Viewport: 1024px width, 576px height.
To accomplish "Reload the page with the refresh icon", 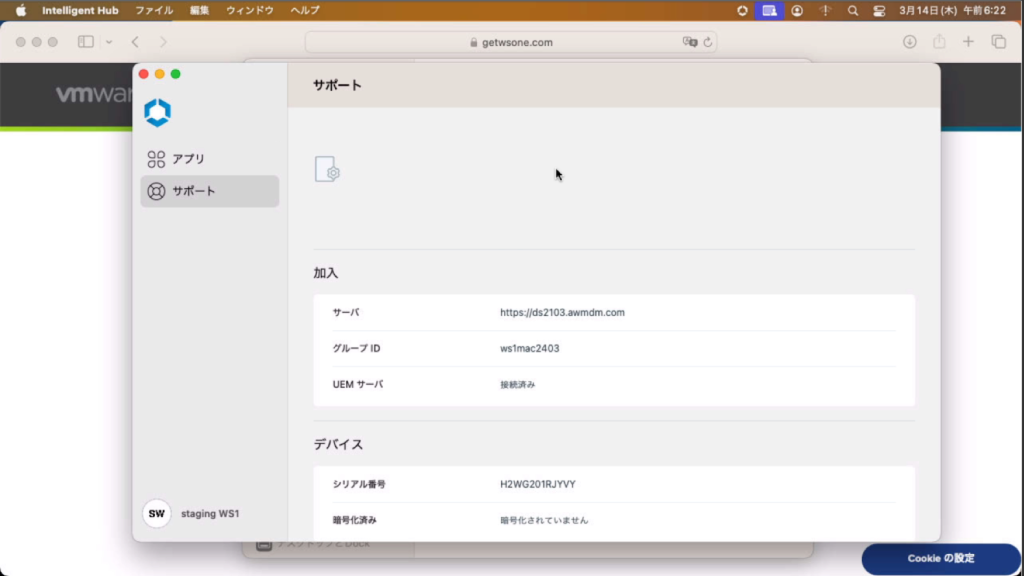I will (x=708, y=42).
